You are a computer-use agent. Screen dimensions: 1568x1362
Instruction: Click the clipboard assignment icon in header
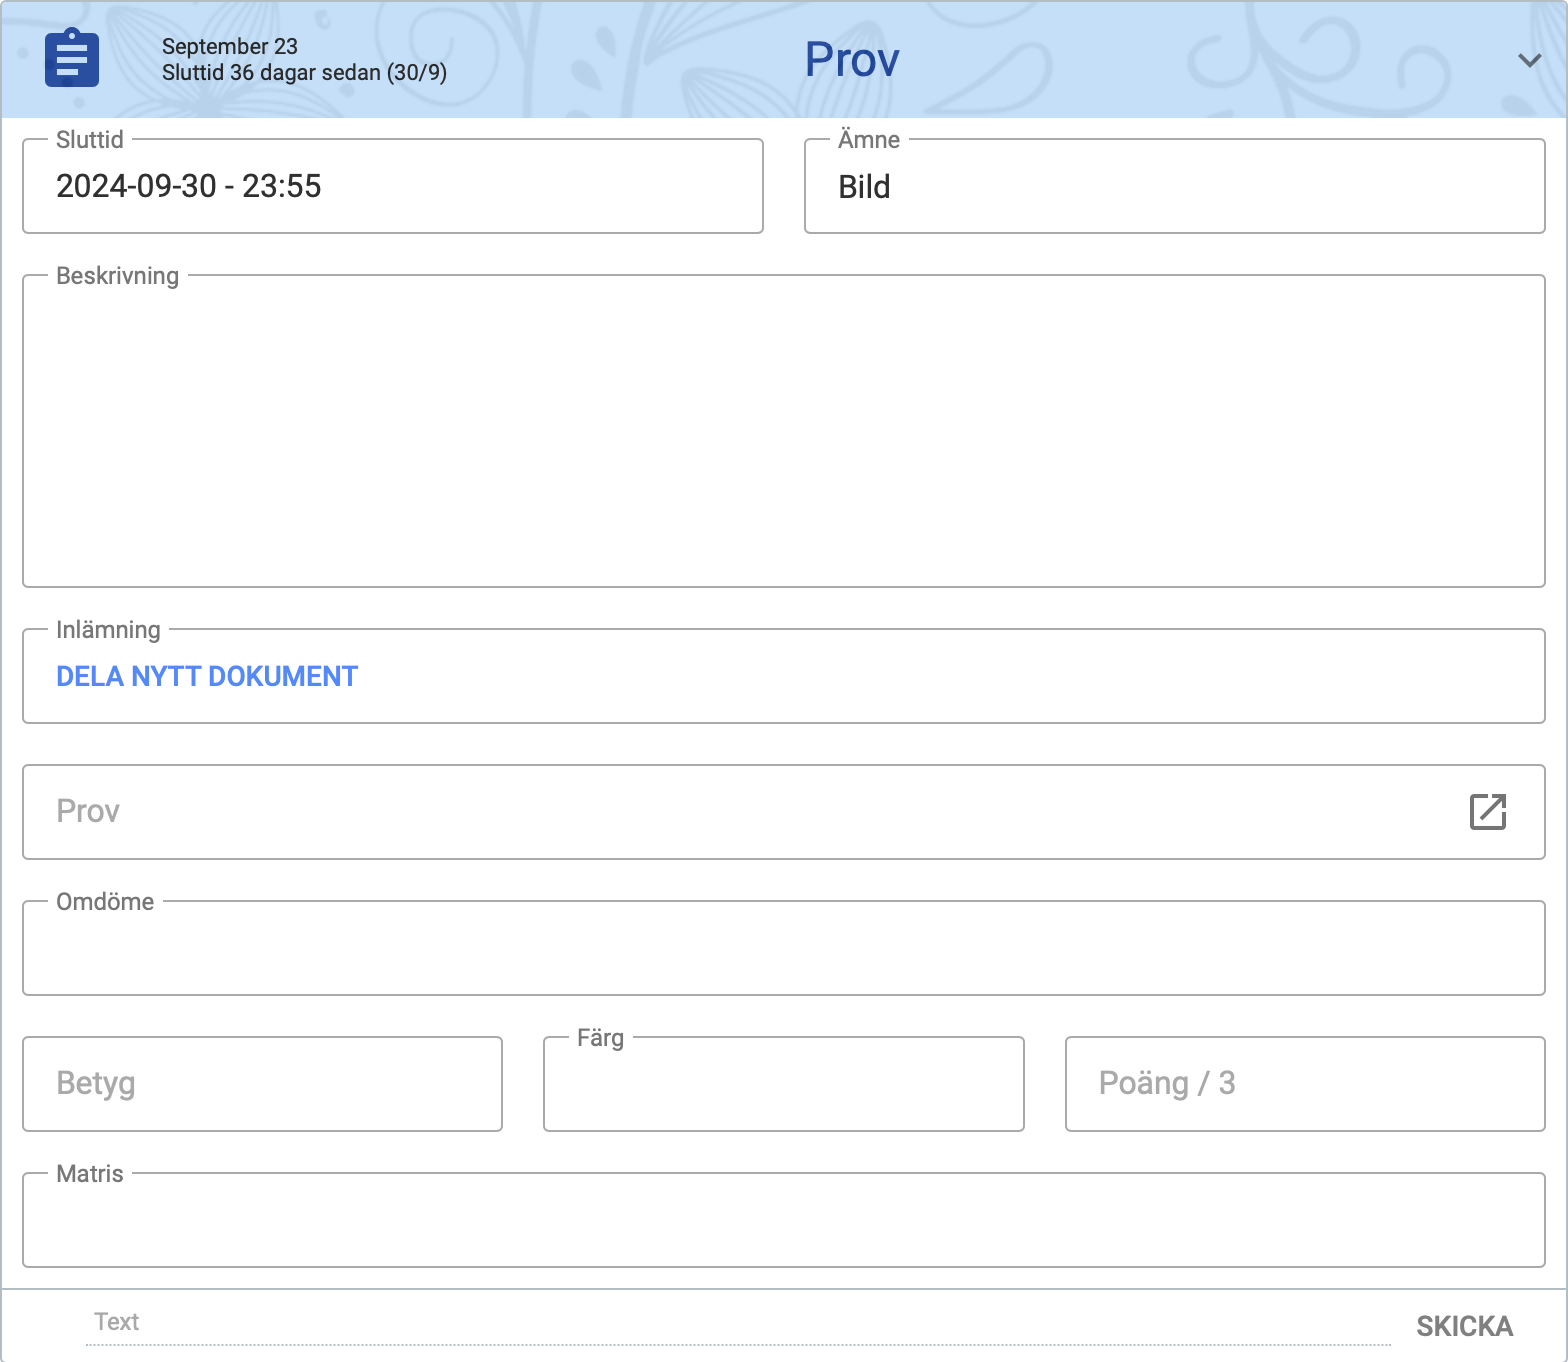coord(72,59)
